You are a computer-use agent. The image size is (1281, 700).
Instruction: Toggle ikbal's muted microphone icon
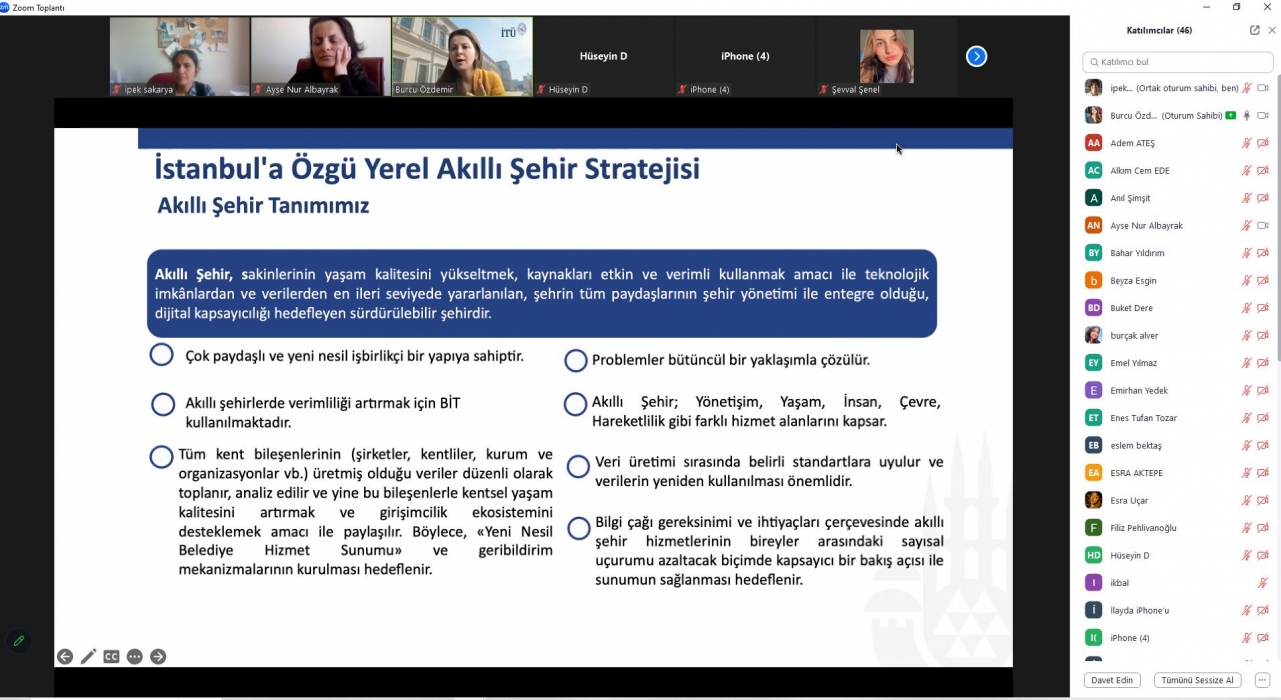pyautogui.click(x=1263, y=583)
